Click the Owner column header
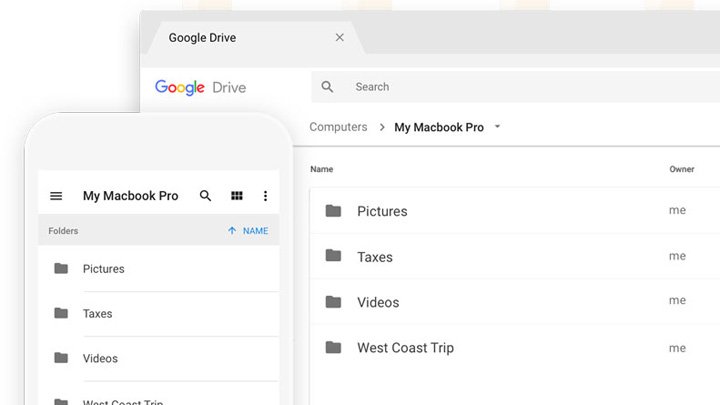 click(x=682, y=169)
